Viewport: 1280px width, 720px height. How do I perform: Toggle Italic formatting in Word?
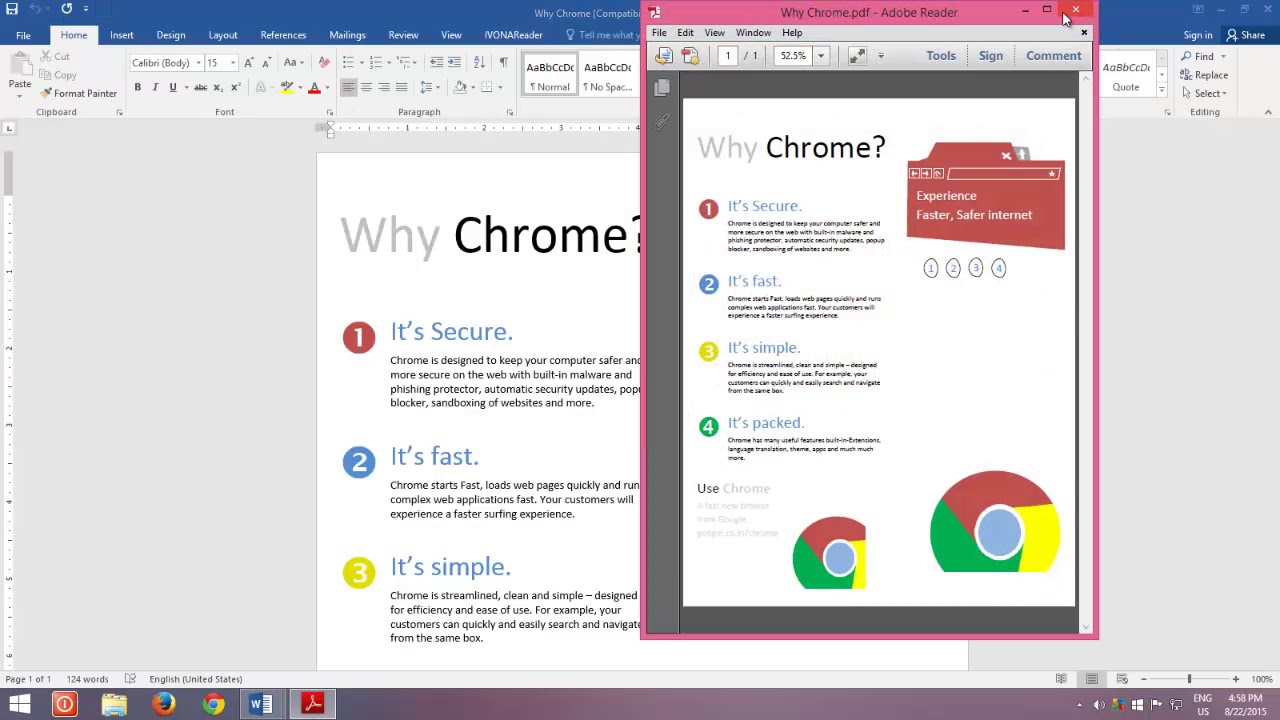(x=155, y=87)
